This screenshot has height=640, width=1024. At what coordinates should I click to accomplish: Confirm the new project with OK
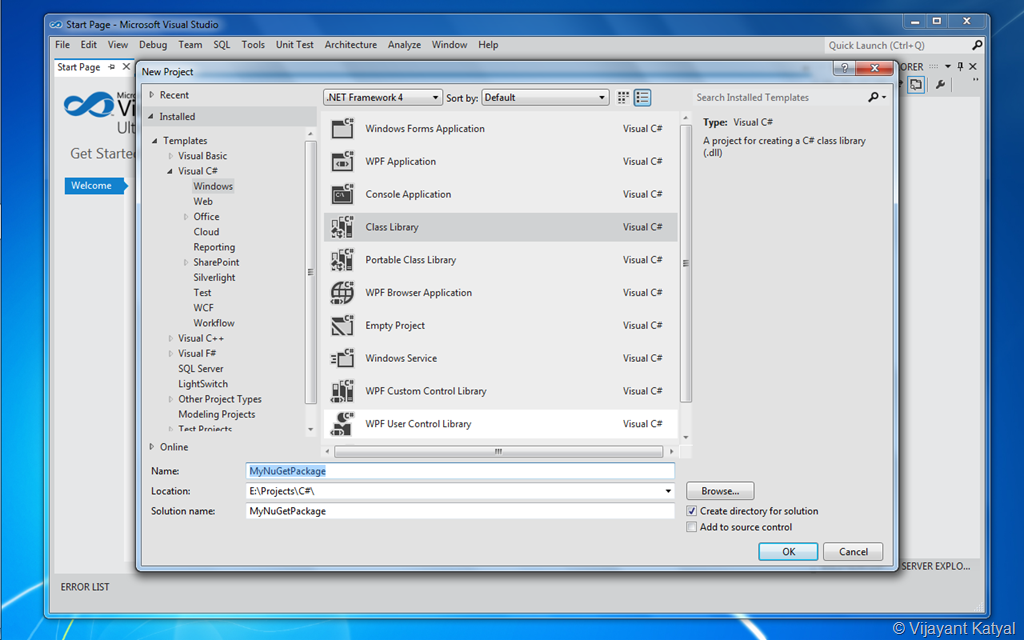point(788,552)
